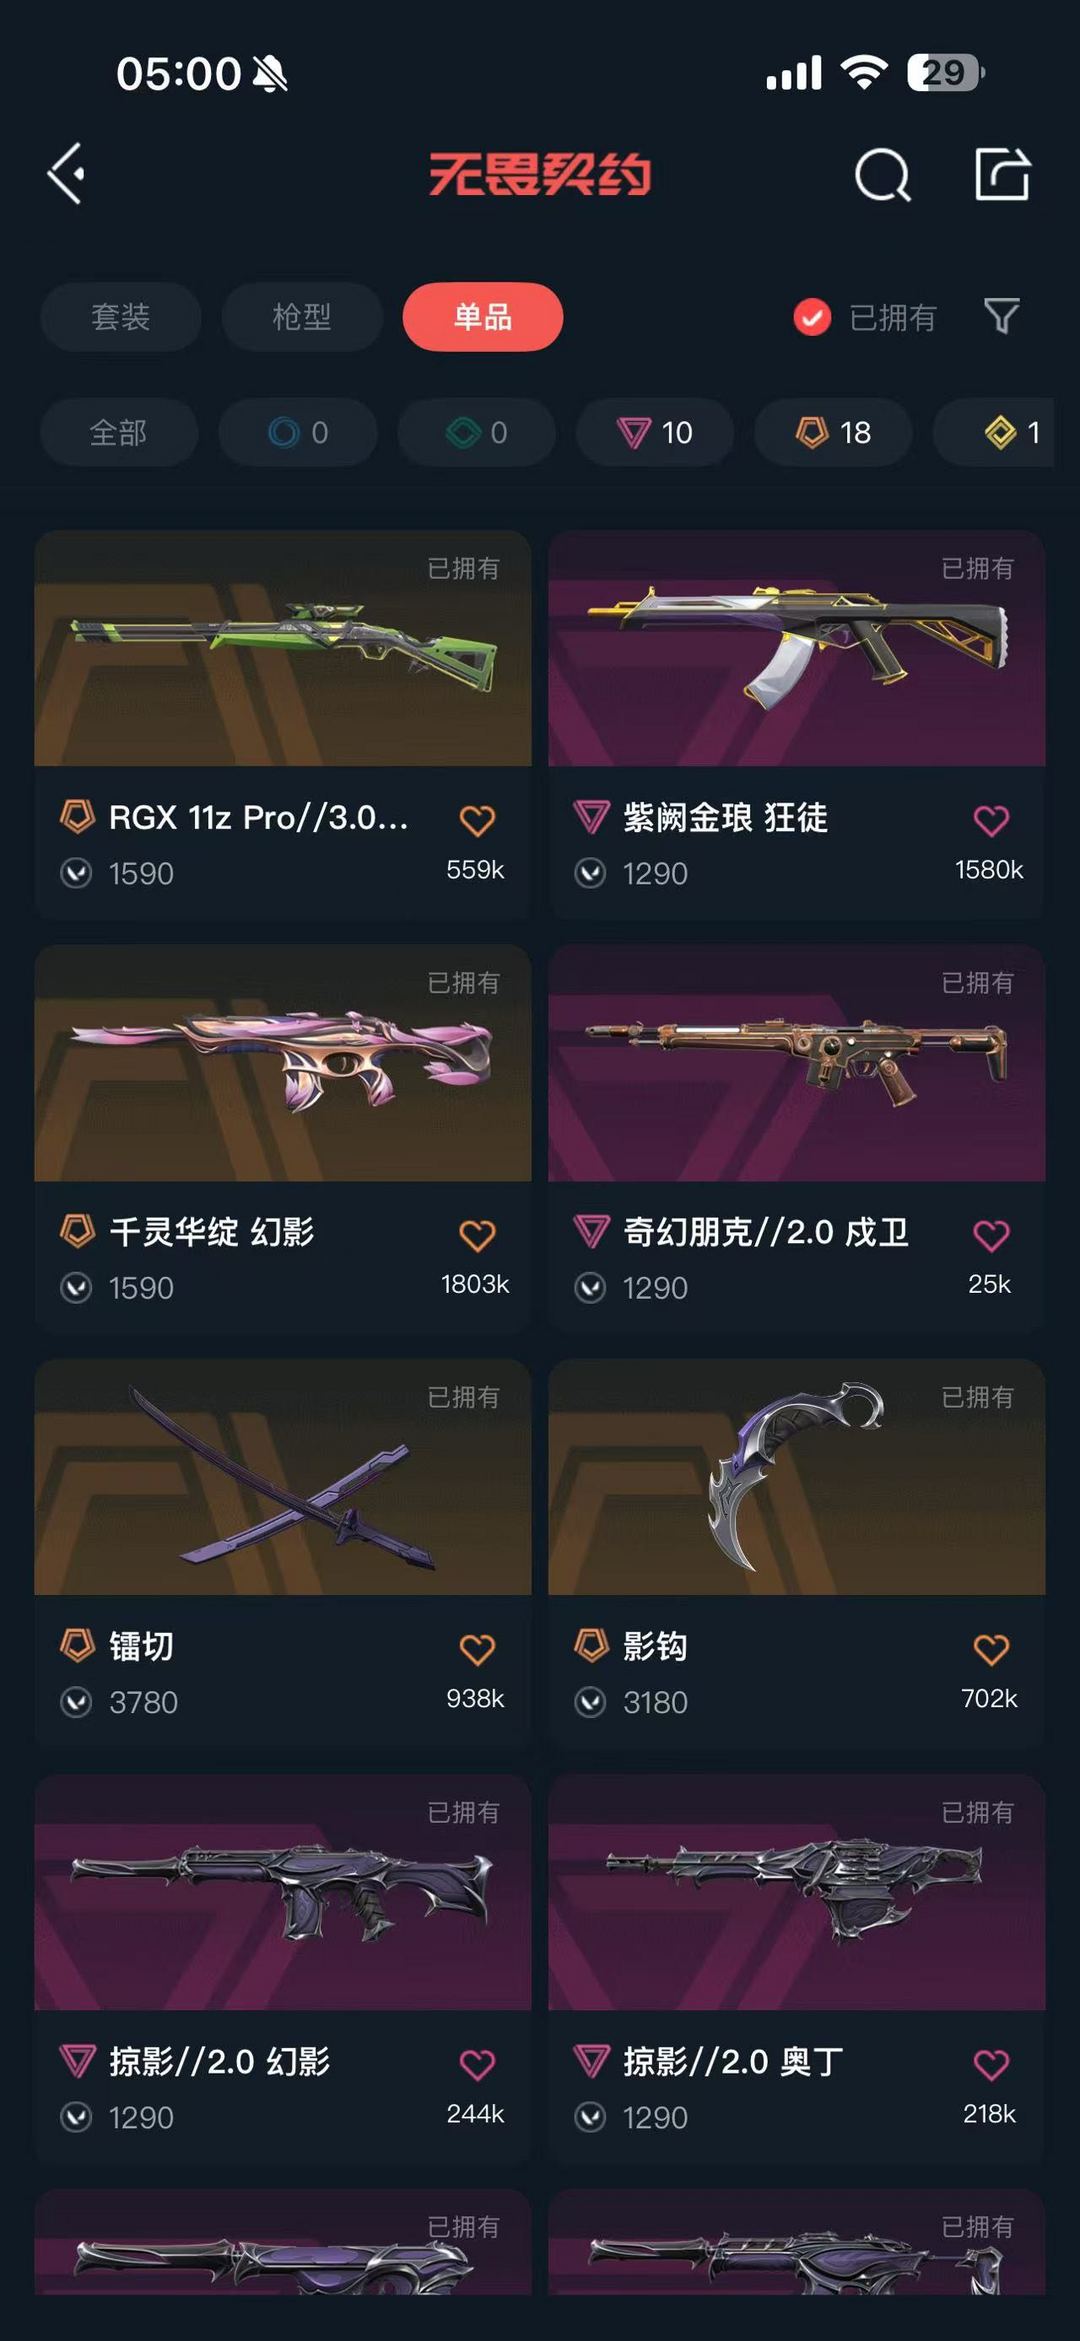Tap the heart on the 影钩 karambit skin
The image size is (1080, 2341).
(991, 1650)
